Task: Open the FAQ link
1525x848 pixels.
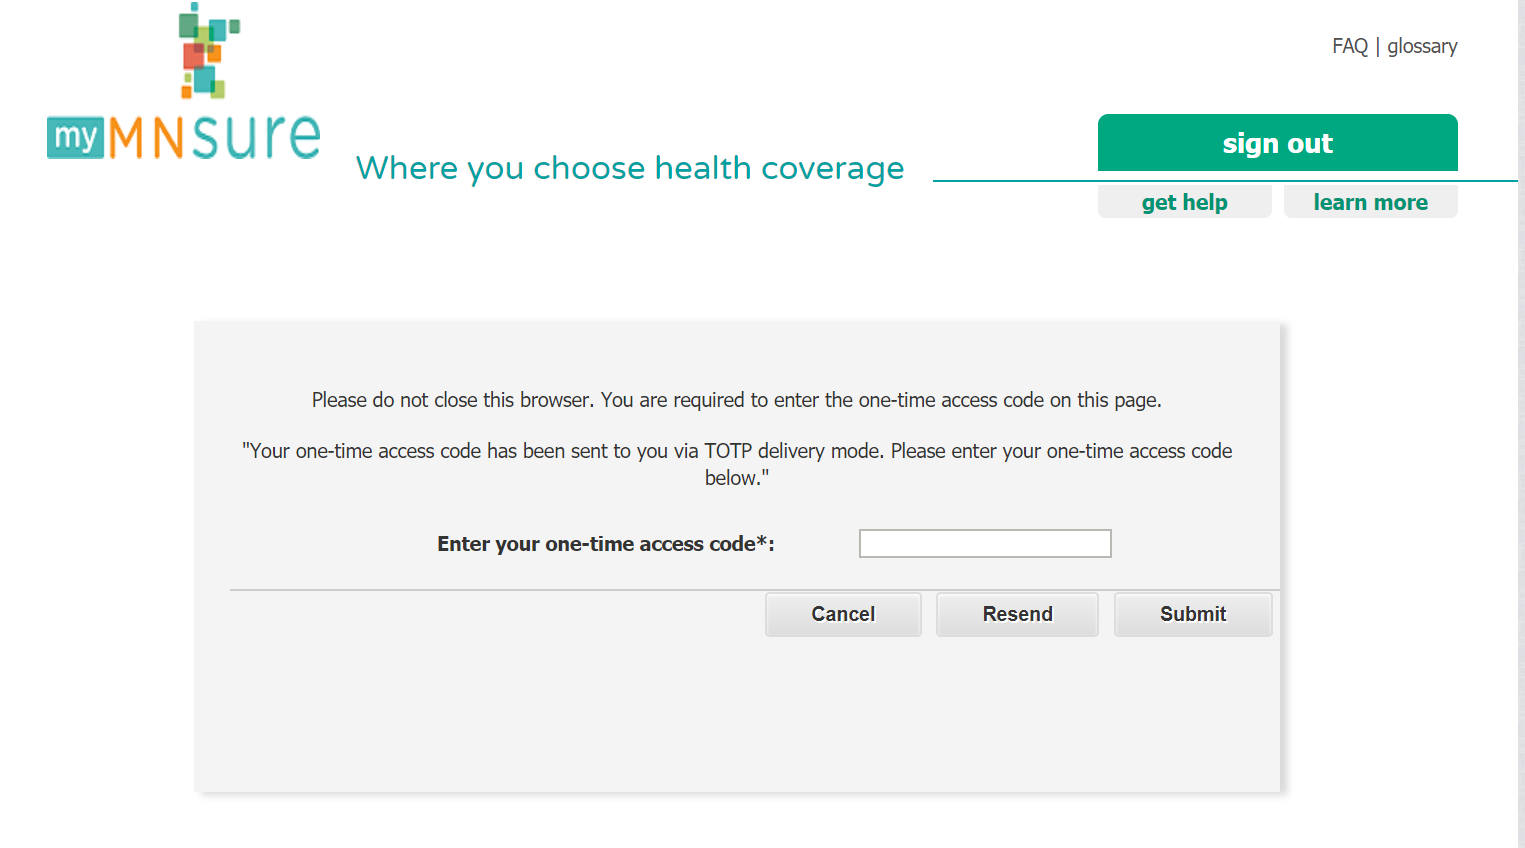Action: point(1349,46)
